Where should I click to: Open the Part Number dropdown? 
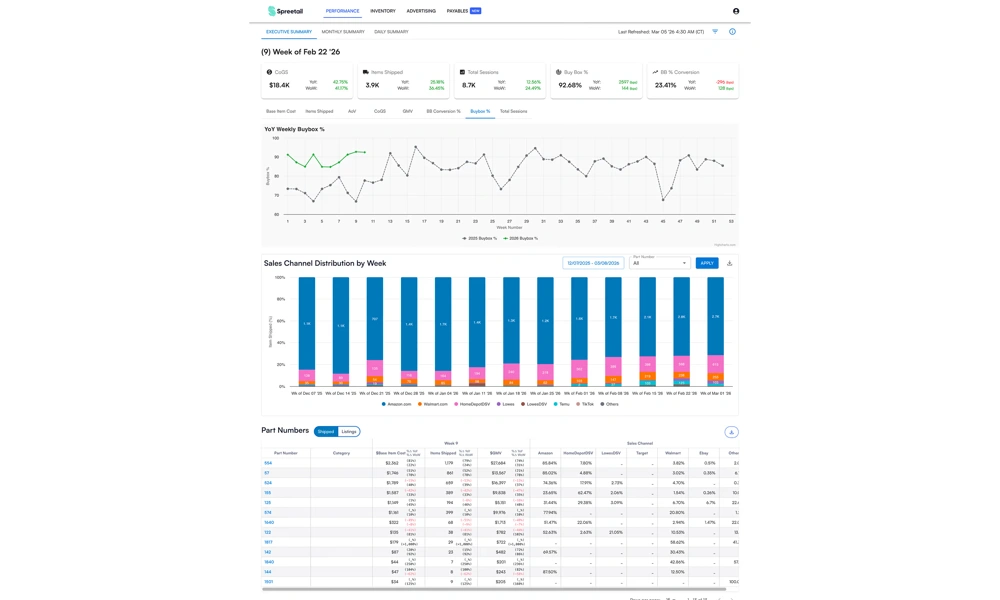[x=660, y=263]
